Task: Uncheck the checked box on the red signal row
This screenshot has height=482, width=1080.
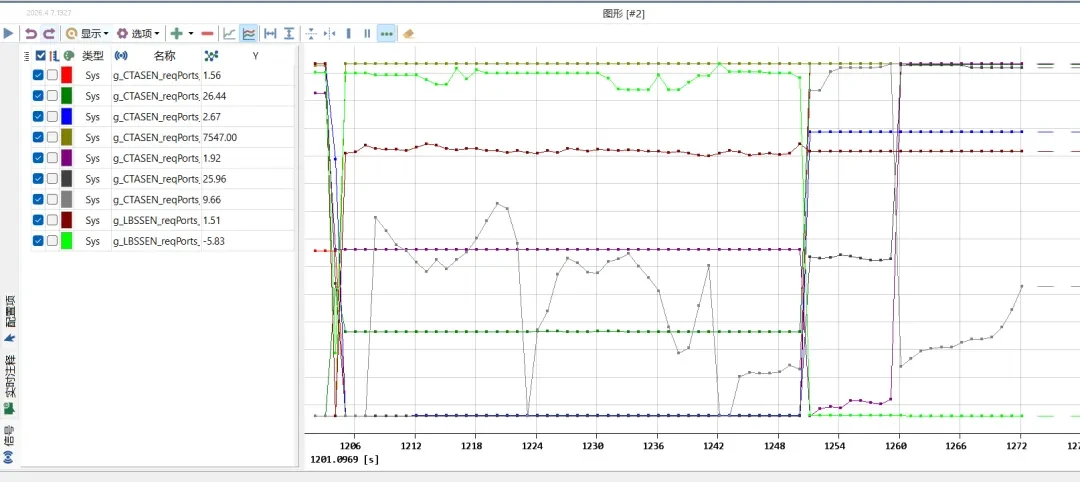Action: pyautogui.click(x=38, y=75)
